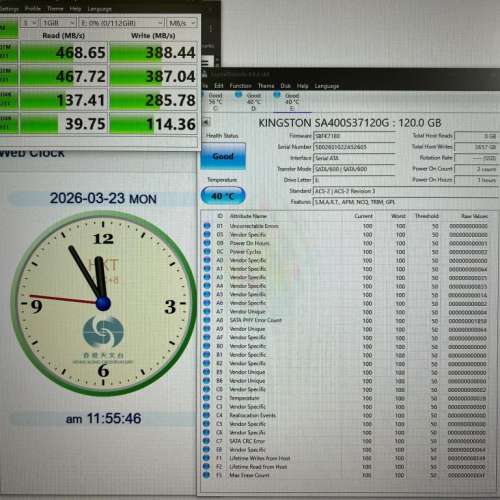Click the am 11:55:46 digital time
This screenshot has height=500, width=500.
(104, 418)
